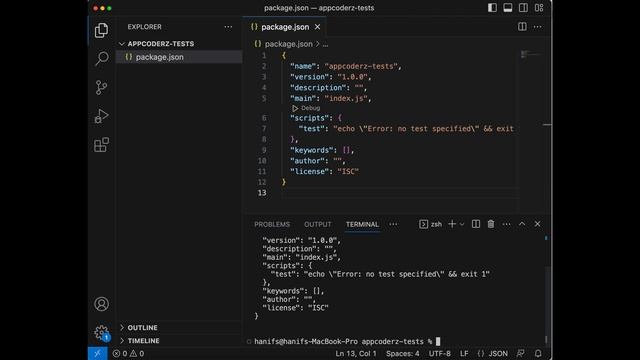Close the package.json editor tab
This screenshot has width=640, height=360.
(317, 27)
